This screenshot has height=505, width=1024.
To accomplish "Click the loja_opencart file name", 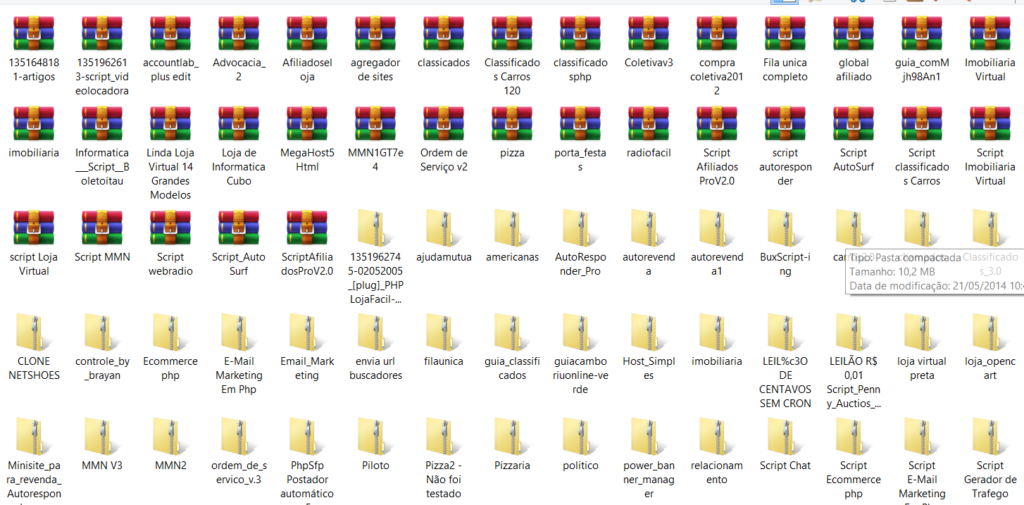I will pos(990,368).
